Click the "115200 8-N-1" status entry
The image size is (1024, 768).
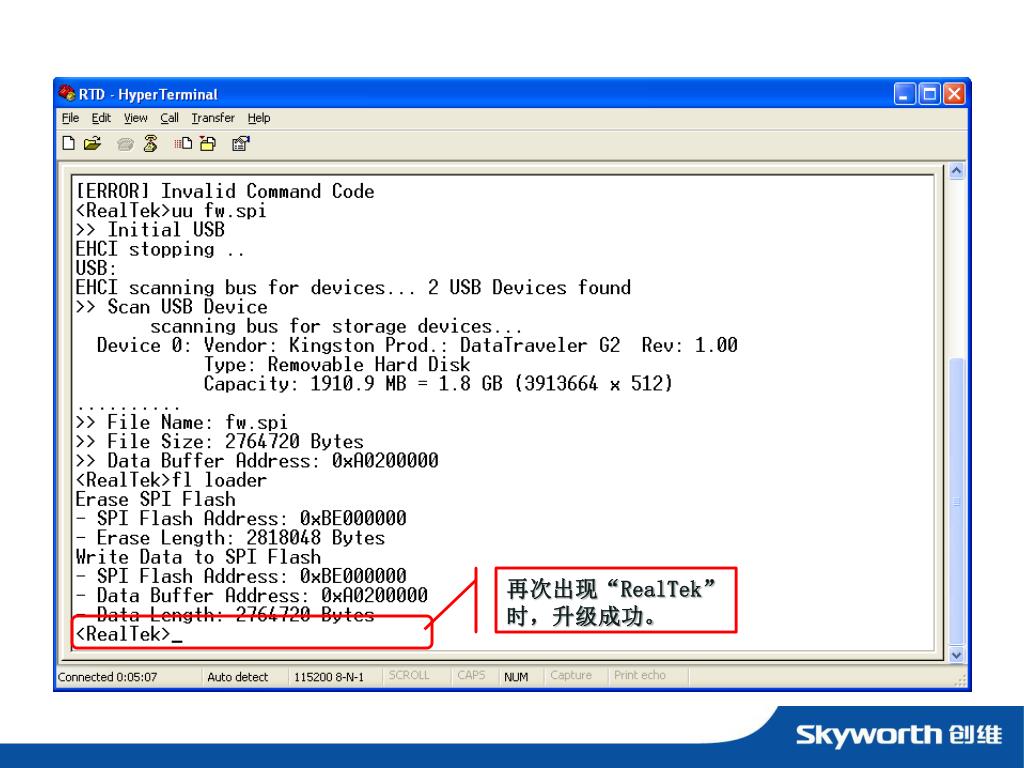click(x=328, y=677)
